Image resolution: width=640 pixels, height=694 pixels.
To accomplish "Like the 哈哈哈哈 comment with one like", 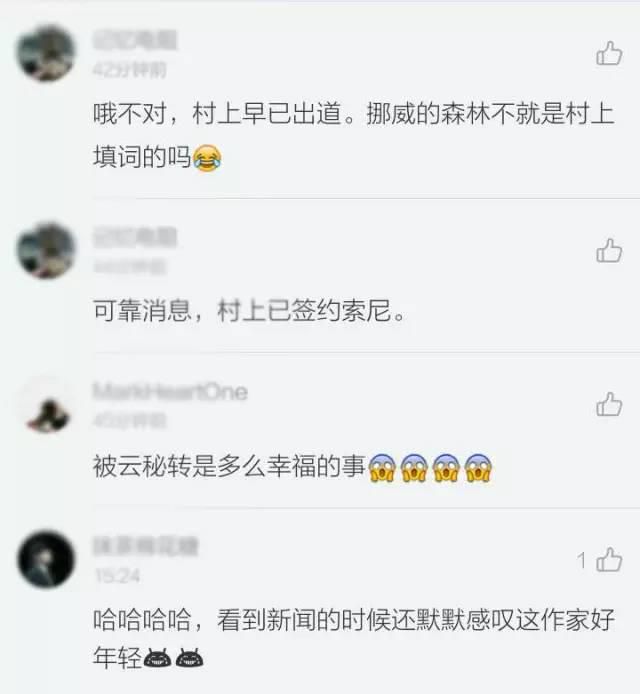I will tap(609, 559).
